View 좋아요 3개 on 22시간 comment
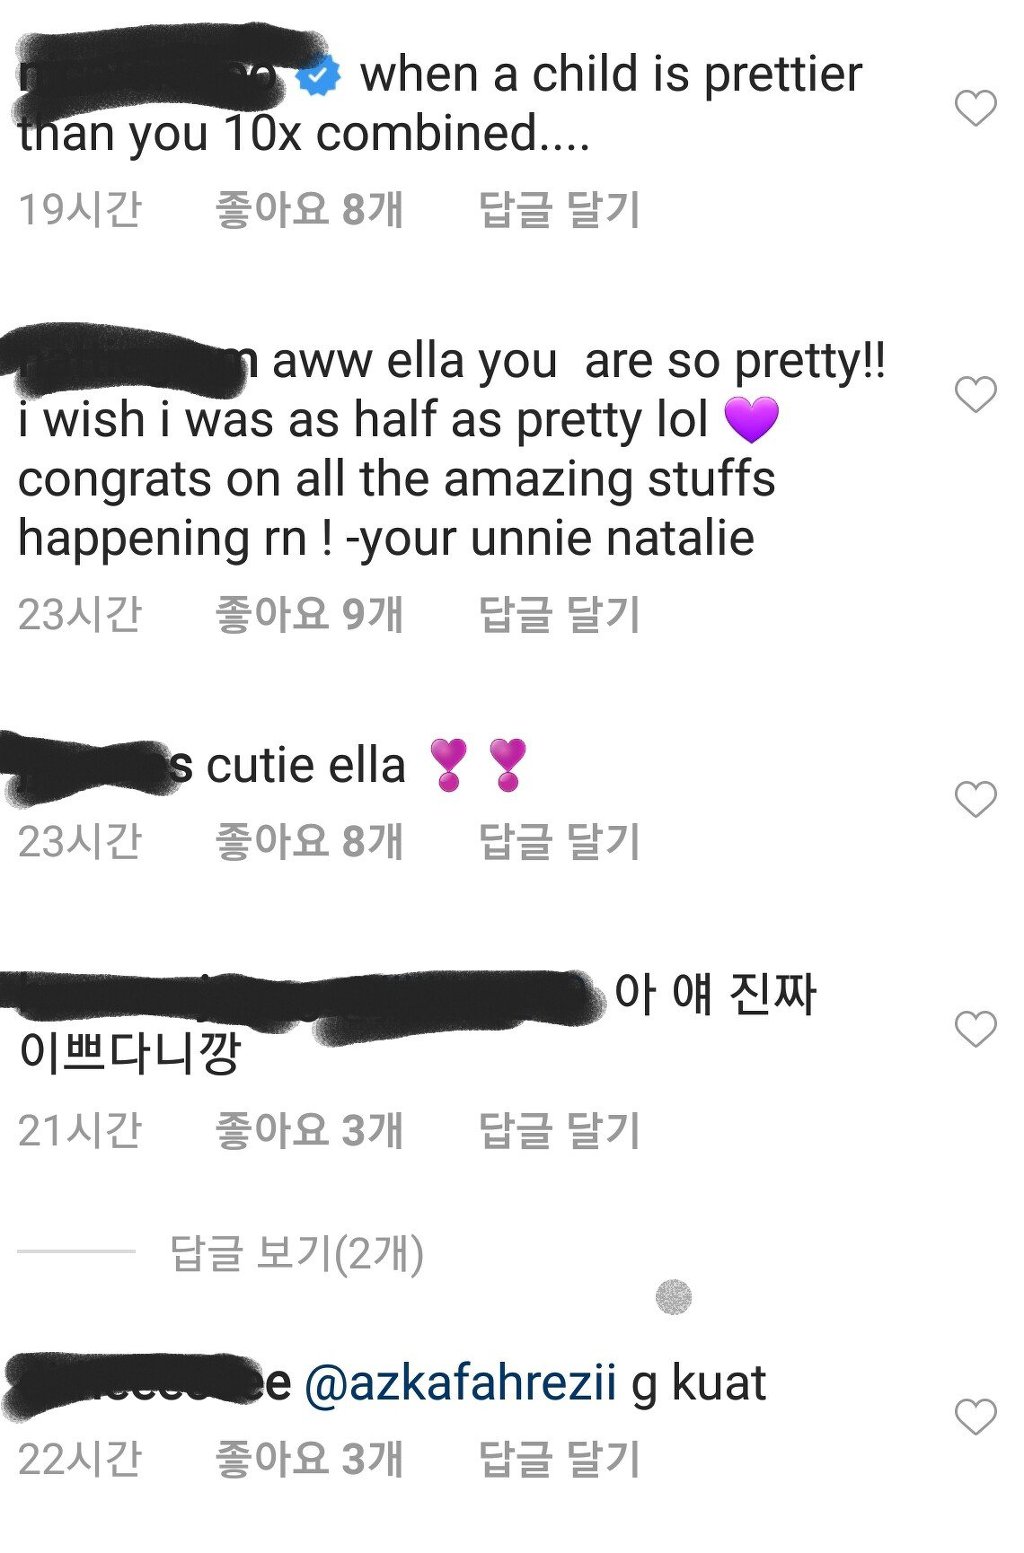Screen dimensions: 1024x1553 (x=310, y=1459)
